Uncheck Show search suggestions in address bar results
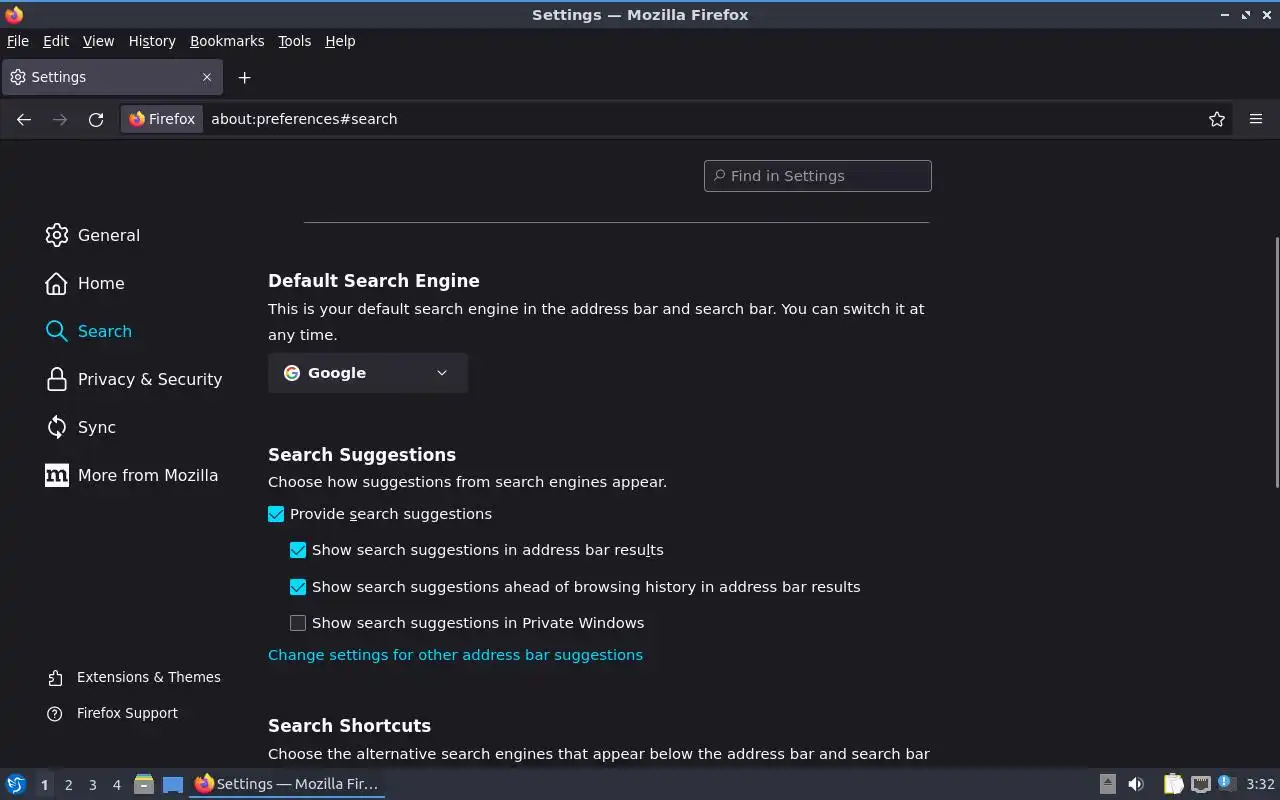The image size is (1280, 800). [x=298, y=550]
